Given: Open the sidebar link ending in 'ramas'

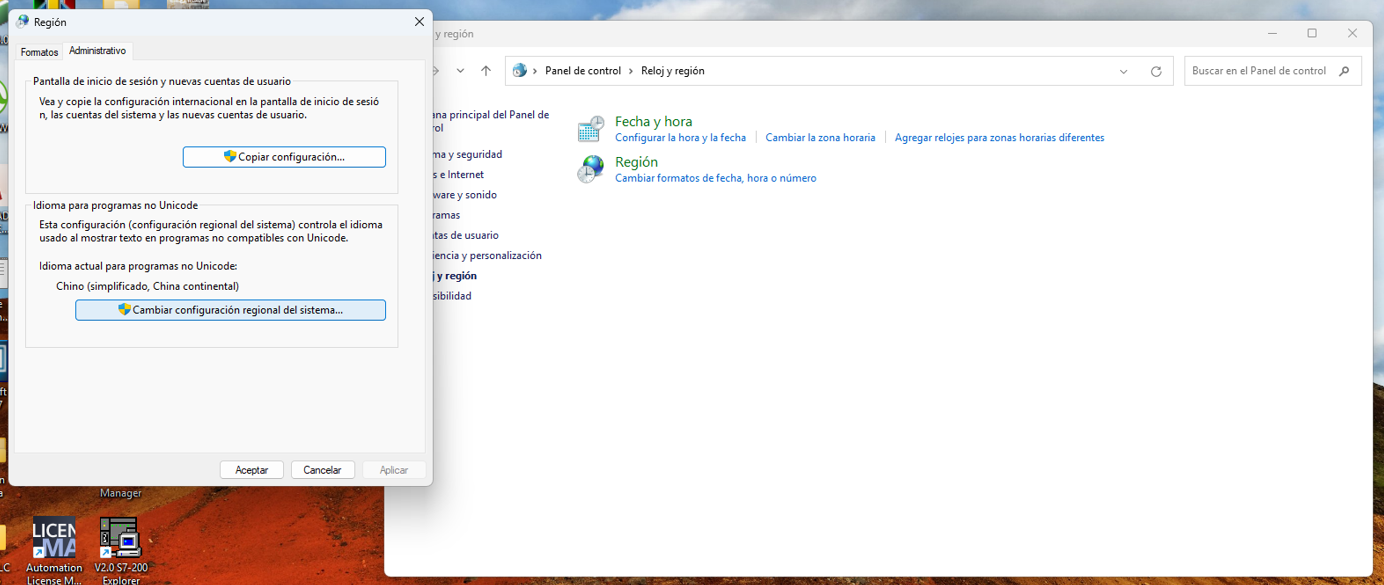Looking at the screenshot, I should coord(447,215).
